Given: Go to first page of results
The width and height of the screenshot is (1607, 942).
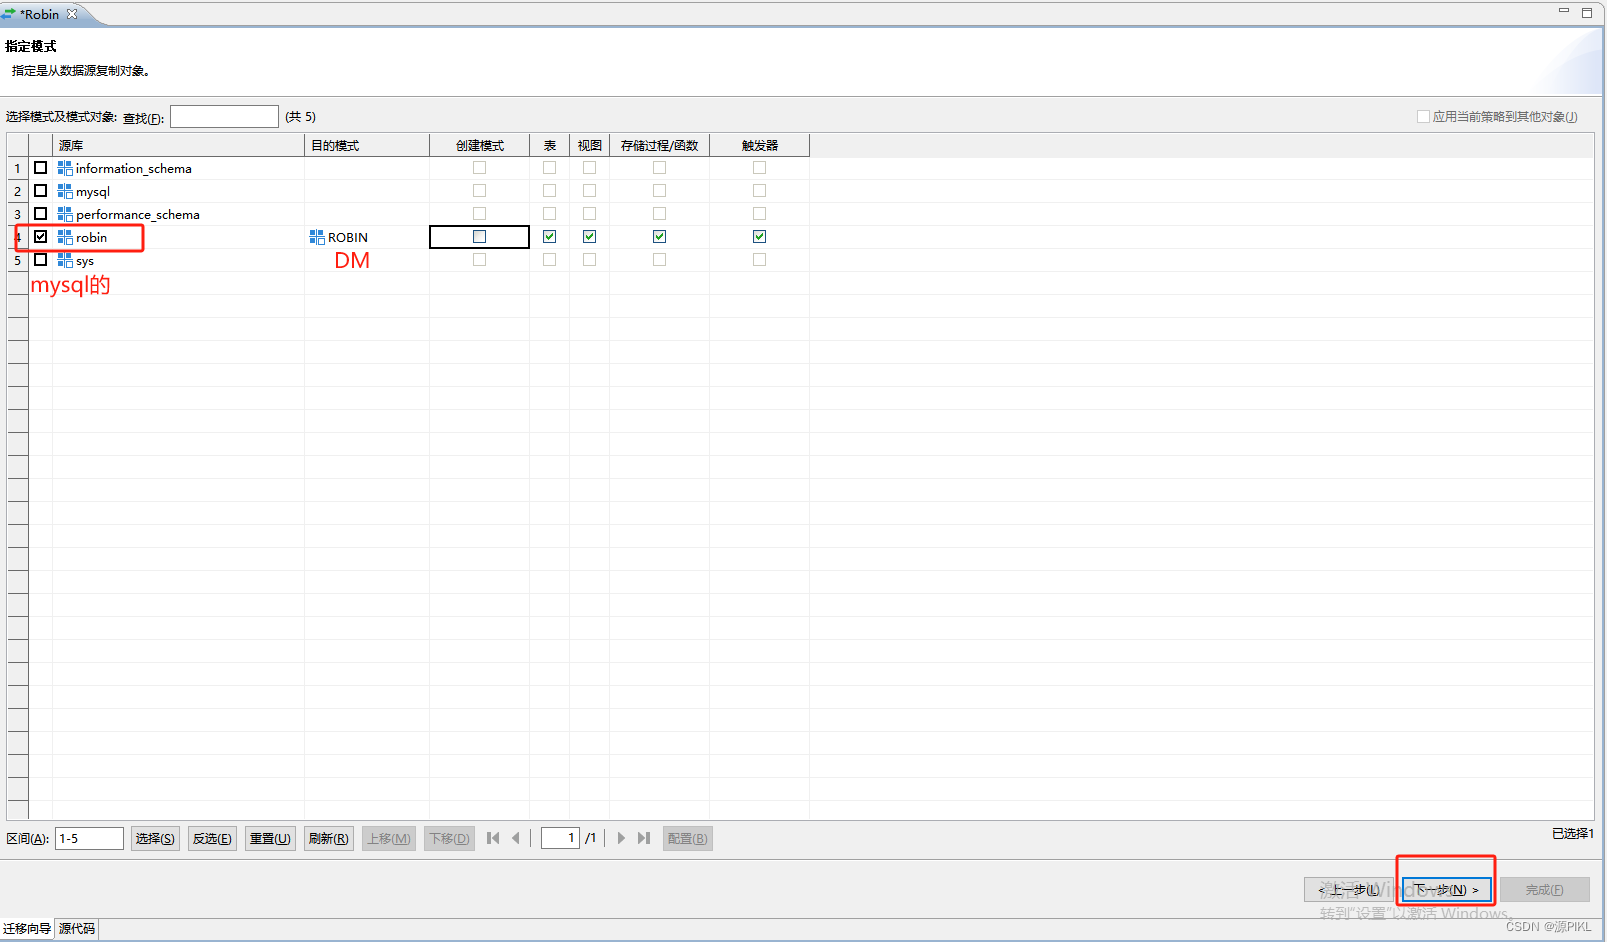Looking at the screenshot, I should [493, 838].
